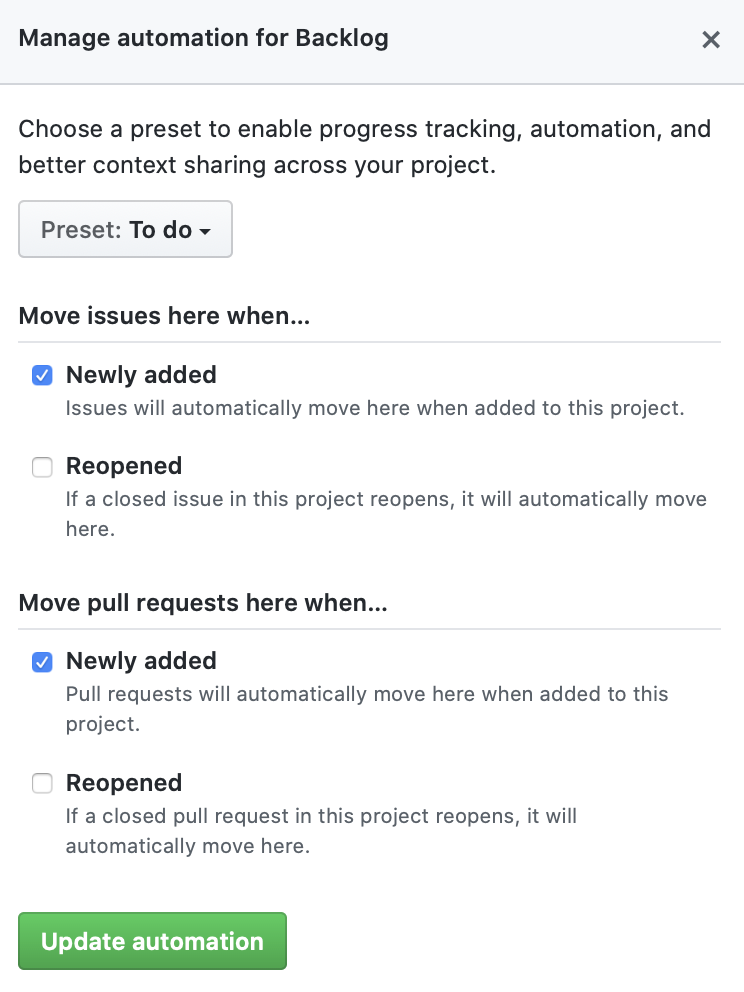Click the Update automation button

tap(152, 941)
